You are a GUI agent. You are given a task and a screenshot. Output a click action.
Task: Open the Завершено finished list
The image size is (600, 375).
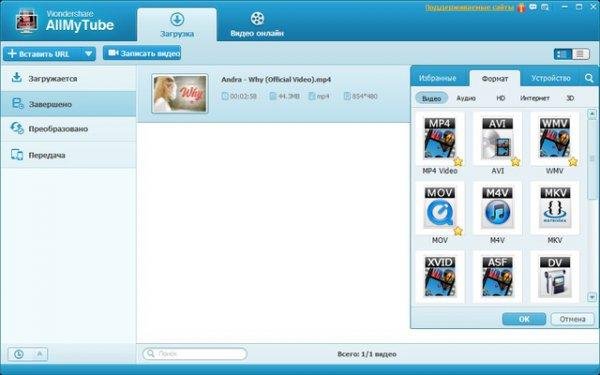pos(68,104)
